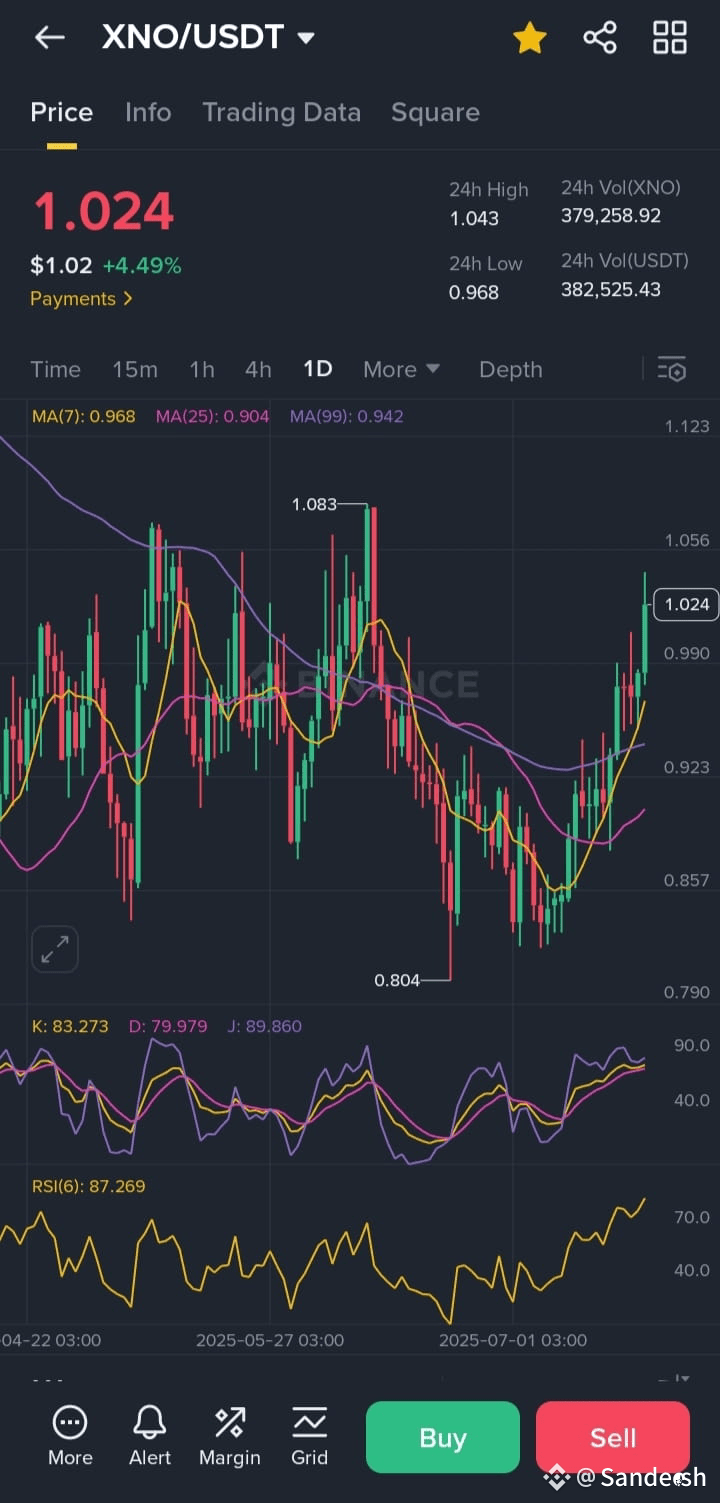Click the 24h Low value 0.968
Screen dimensions: 720x1503
click(x=474, y=292)
